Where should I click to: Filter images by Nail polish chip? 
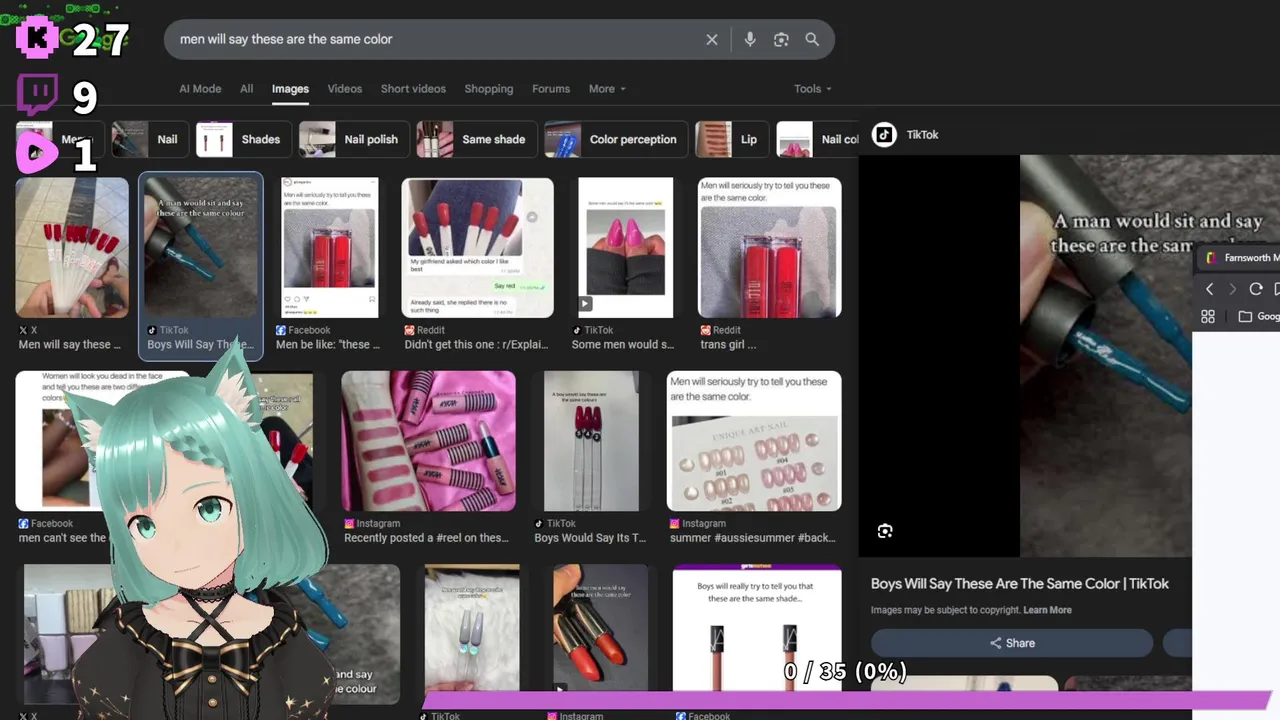tap(353, 140)
